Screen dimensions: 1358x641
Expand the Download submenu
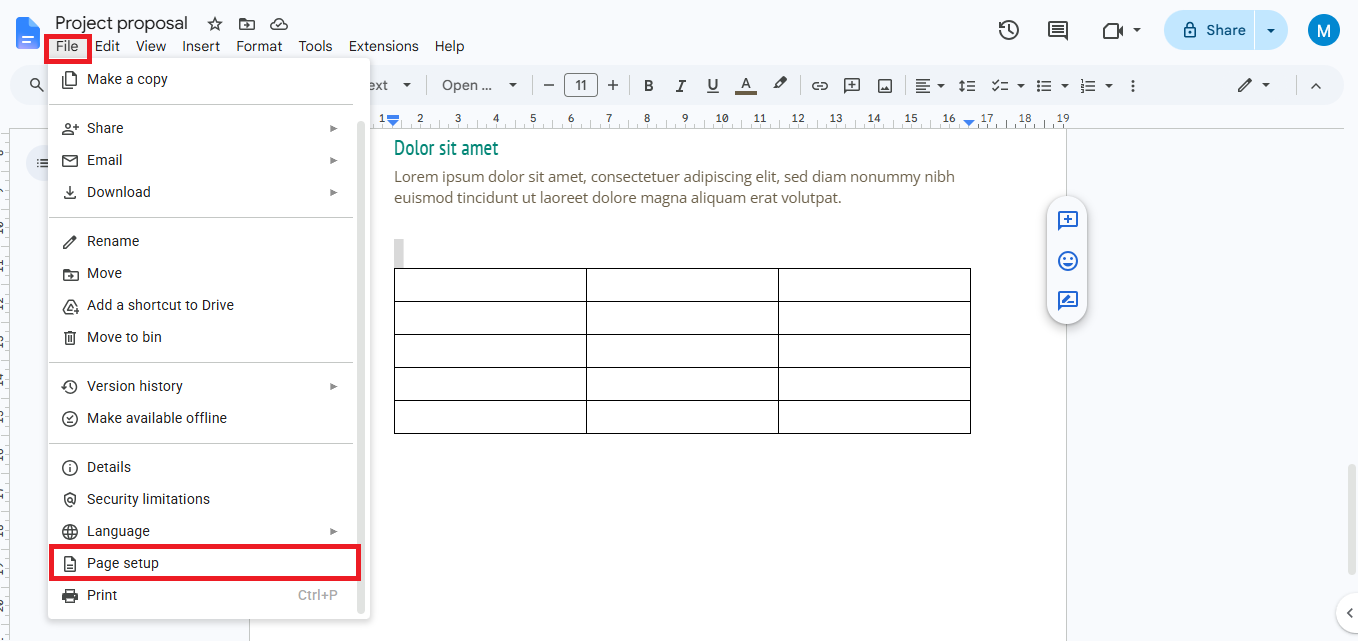(x=201, y=192)
